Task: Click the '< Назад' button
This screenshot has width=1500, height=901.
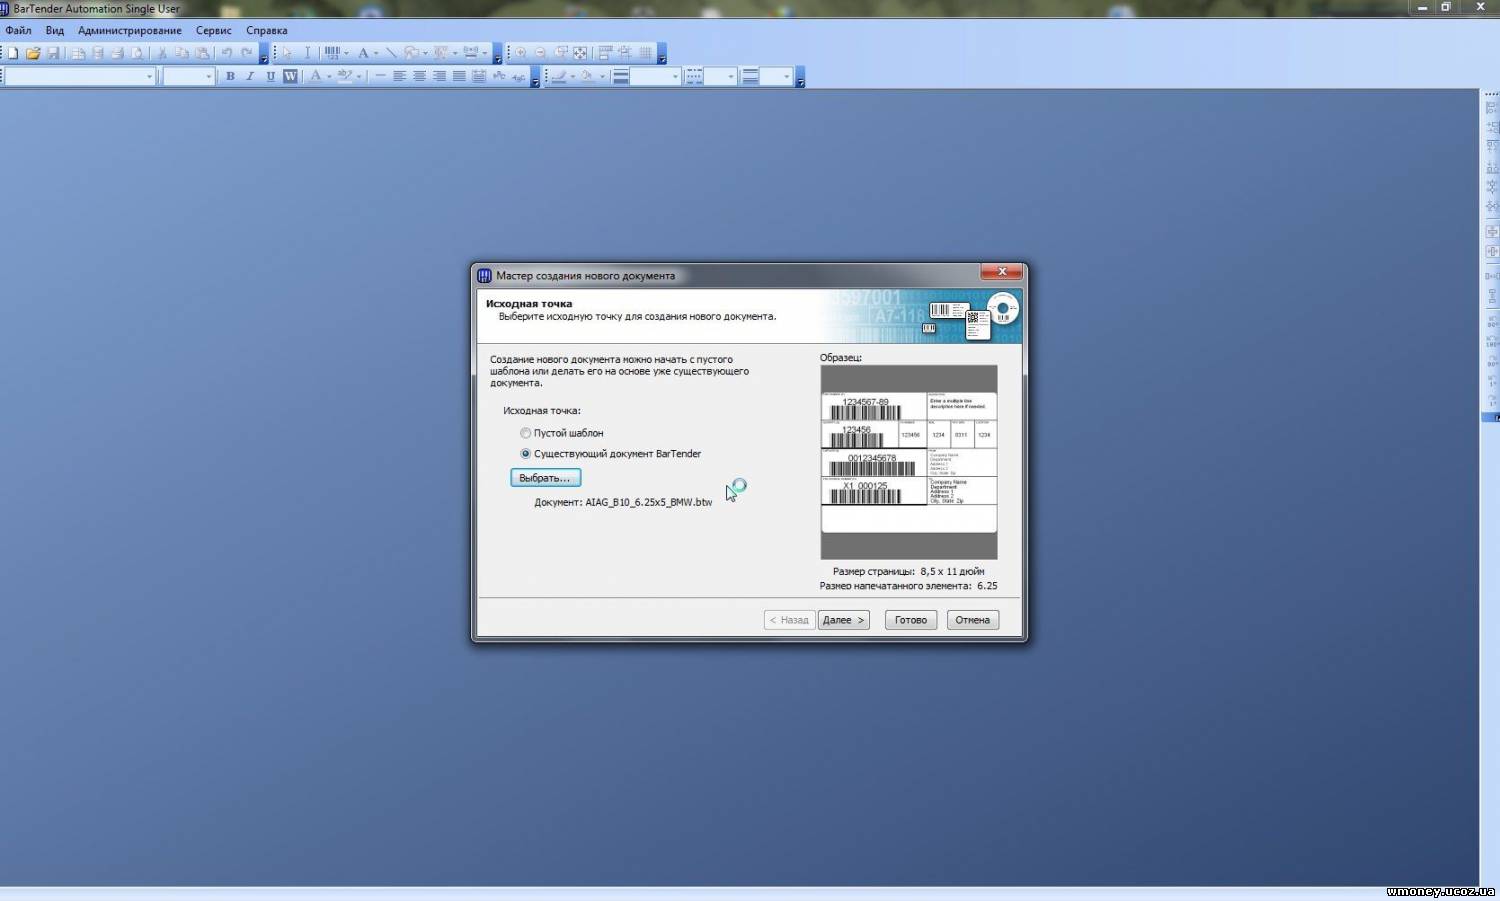Action: 790,620
